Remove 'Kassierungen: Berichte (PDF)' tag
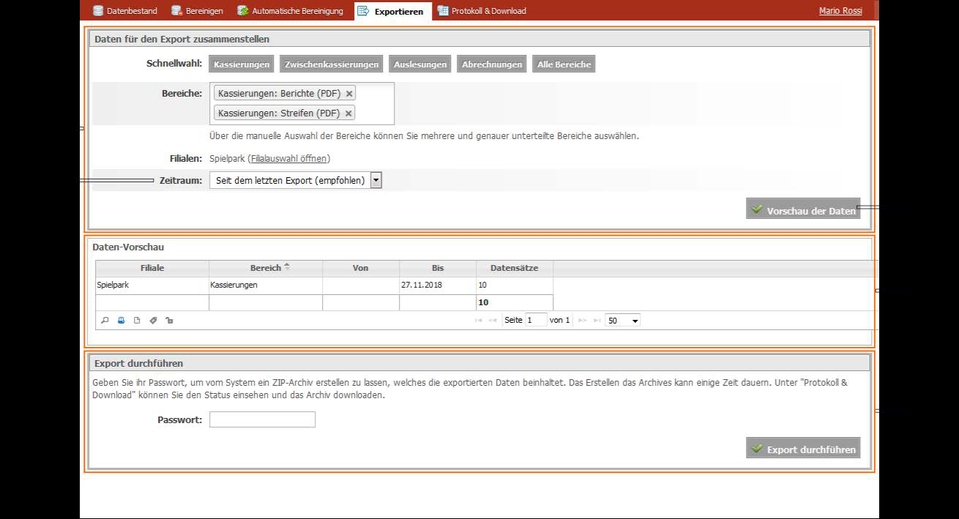959x519 pixels. 349,94
